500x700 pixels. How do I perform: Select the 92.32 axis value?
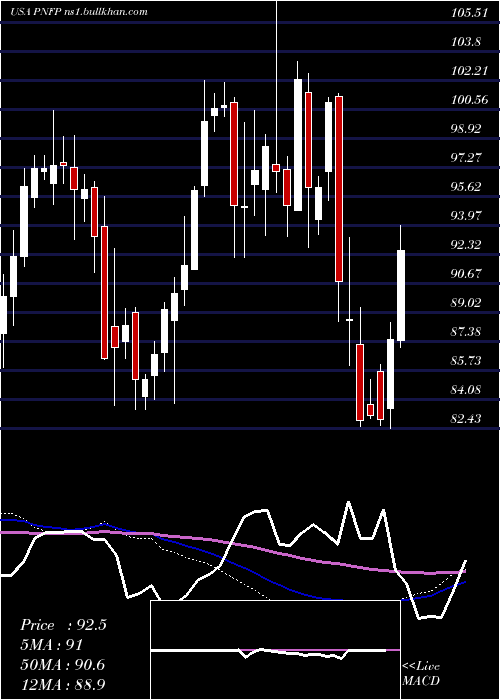click(466, 245)
